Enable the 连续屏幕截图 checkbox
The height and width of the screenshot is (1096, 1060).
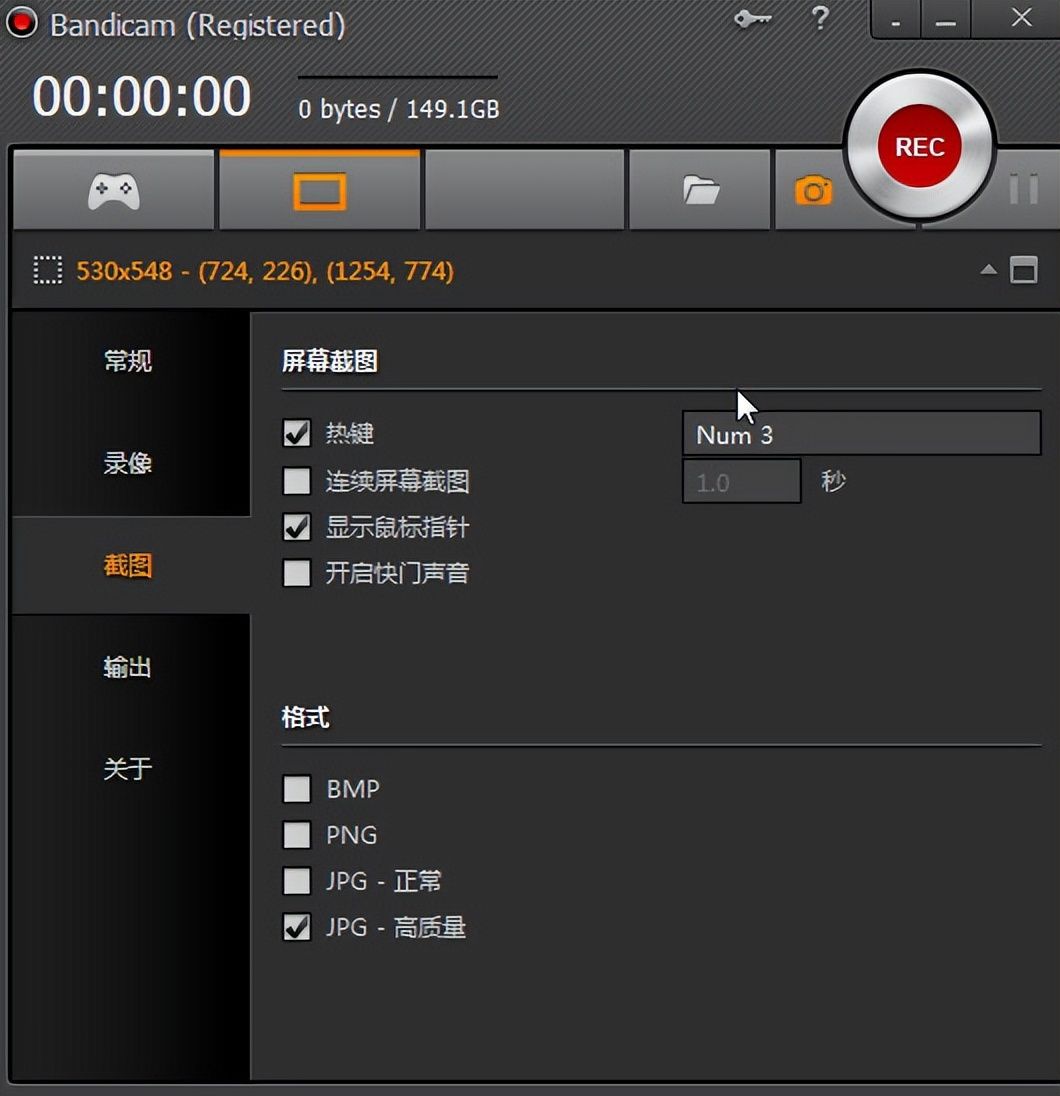tap(297, 482)
